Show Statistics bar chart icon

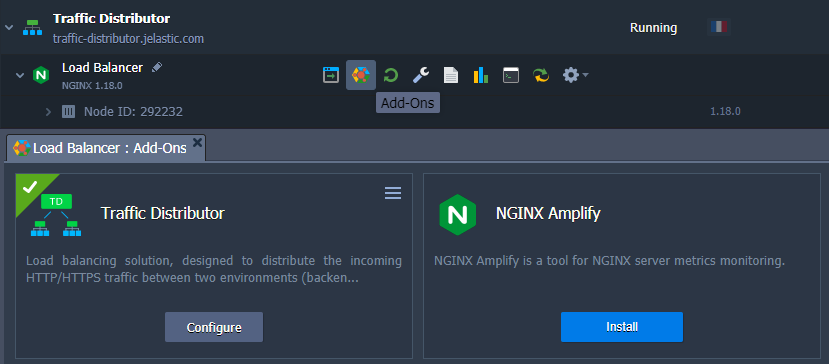click(x=481, y=75)
